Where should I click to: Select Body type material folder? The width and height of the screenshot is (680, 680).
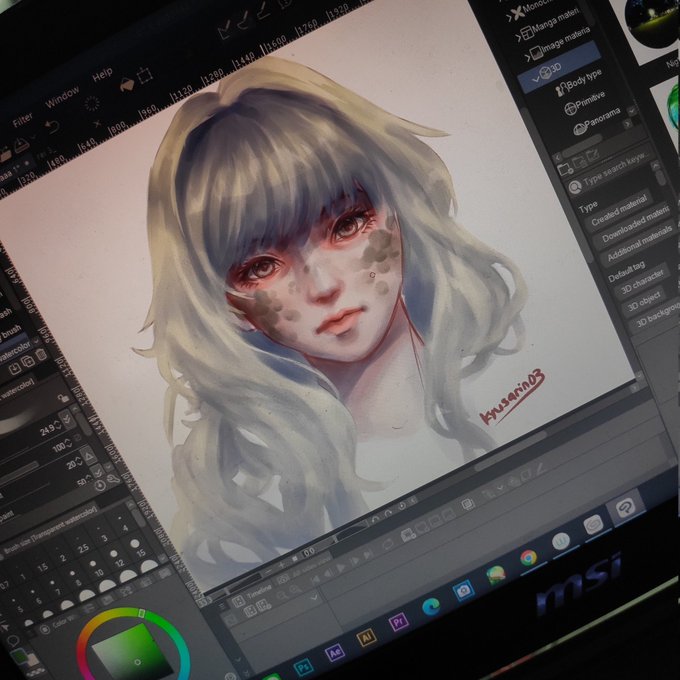coord(579,82)
